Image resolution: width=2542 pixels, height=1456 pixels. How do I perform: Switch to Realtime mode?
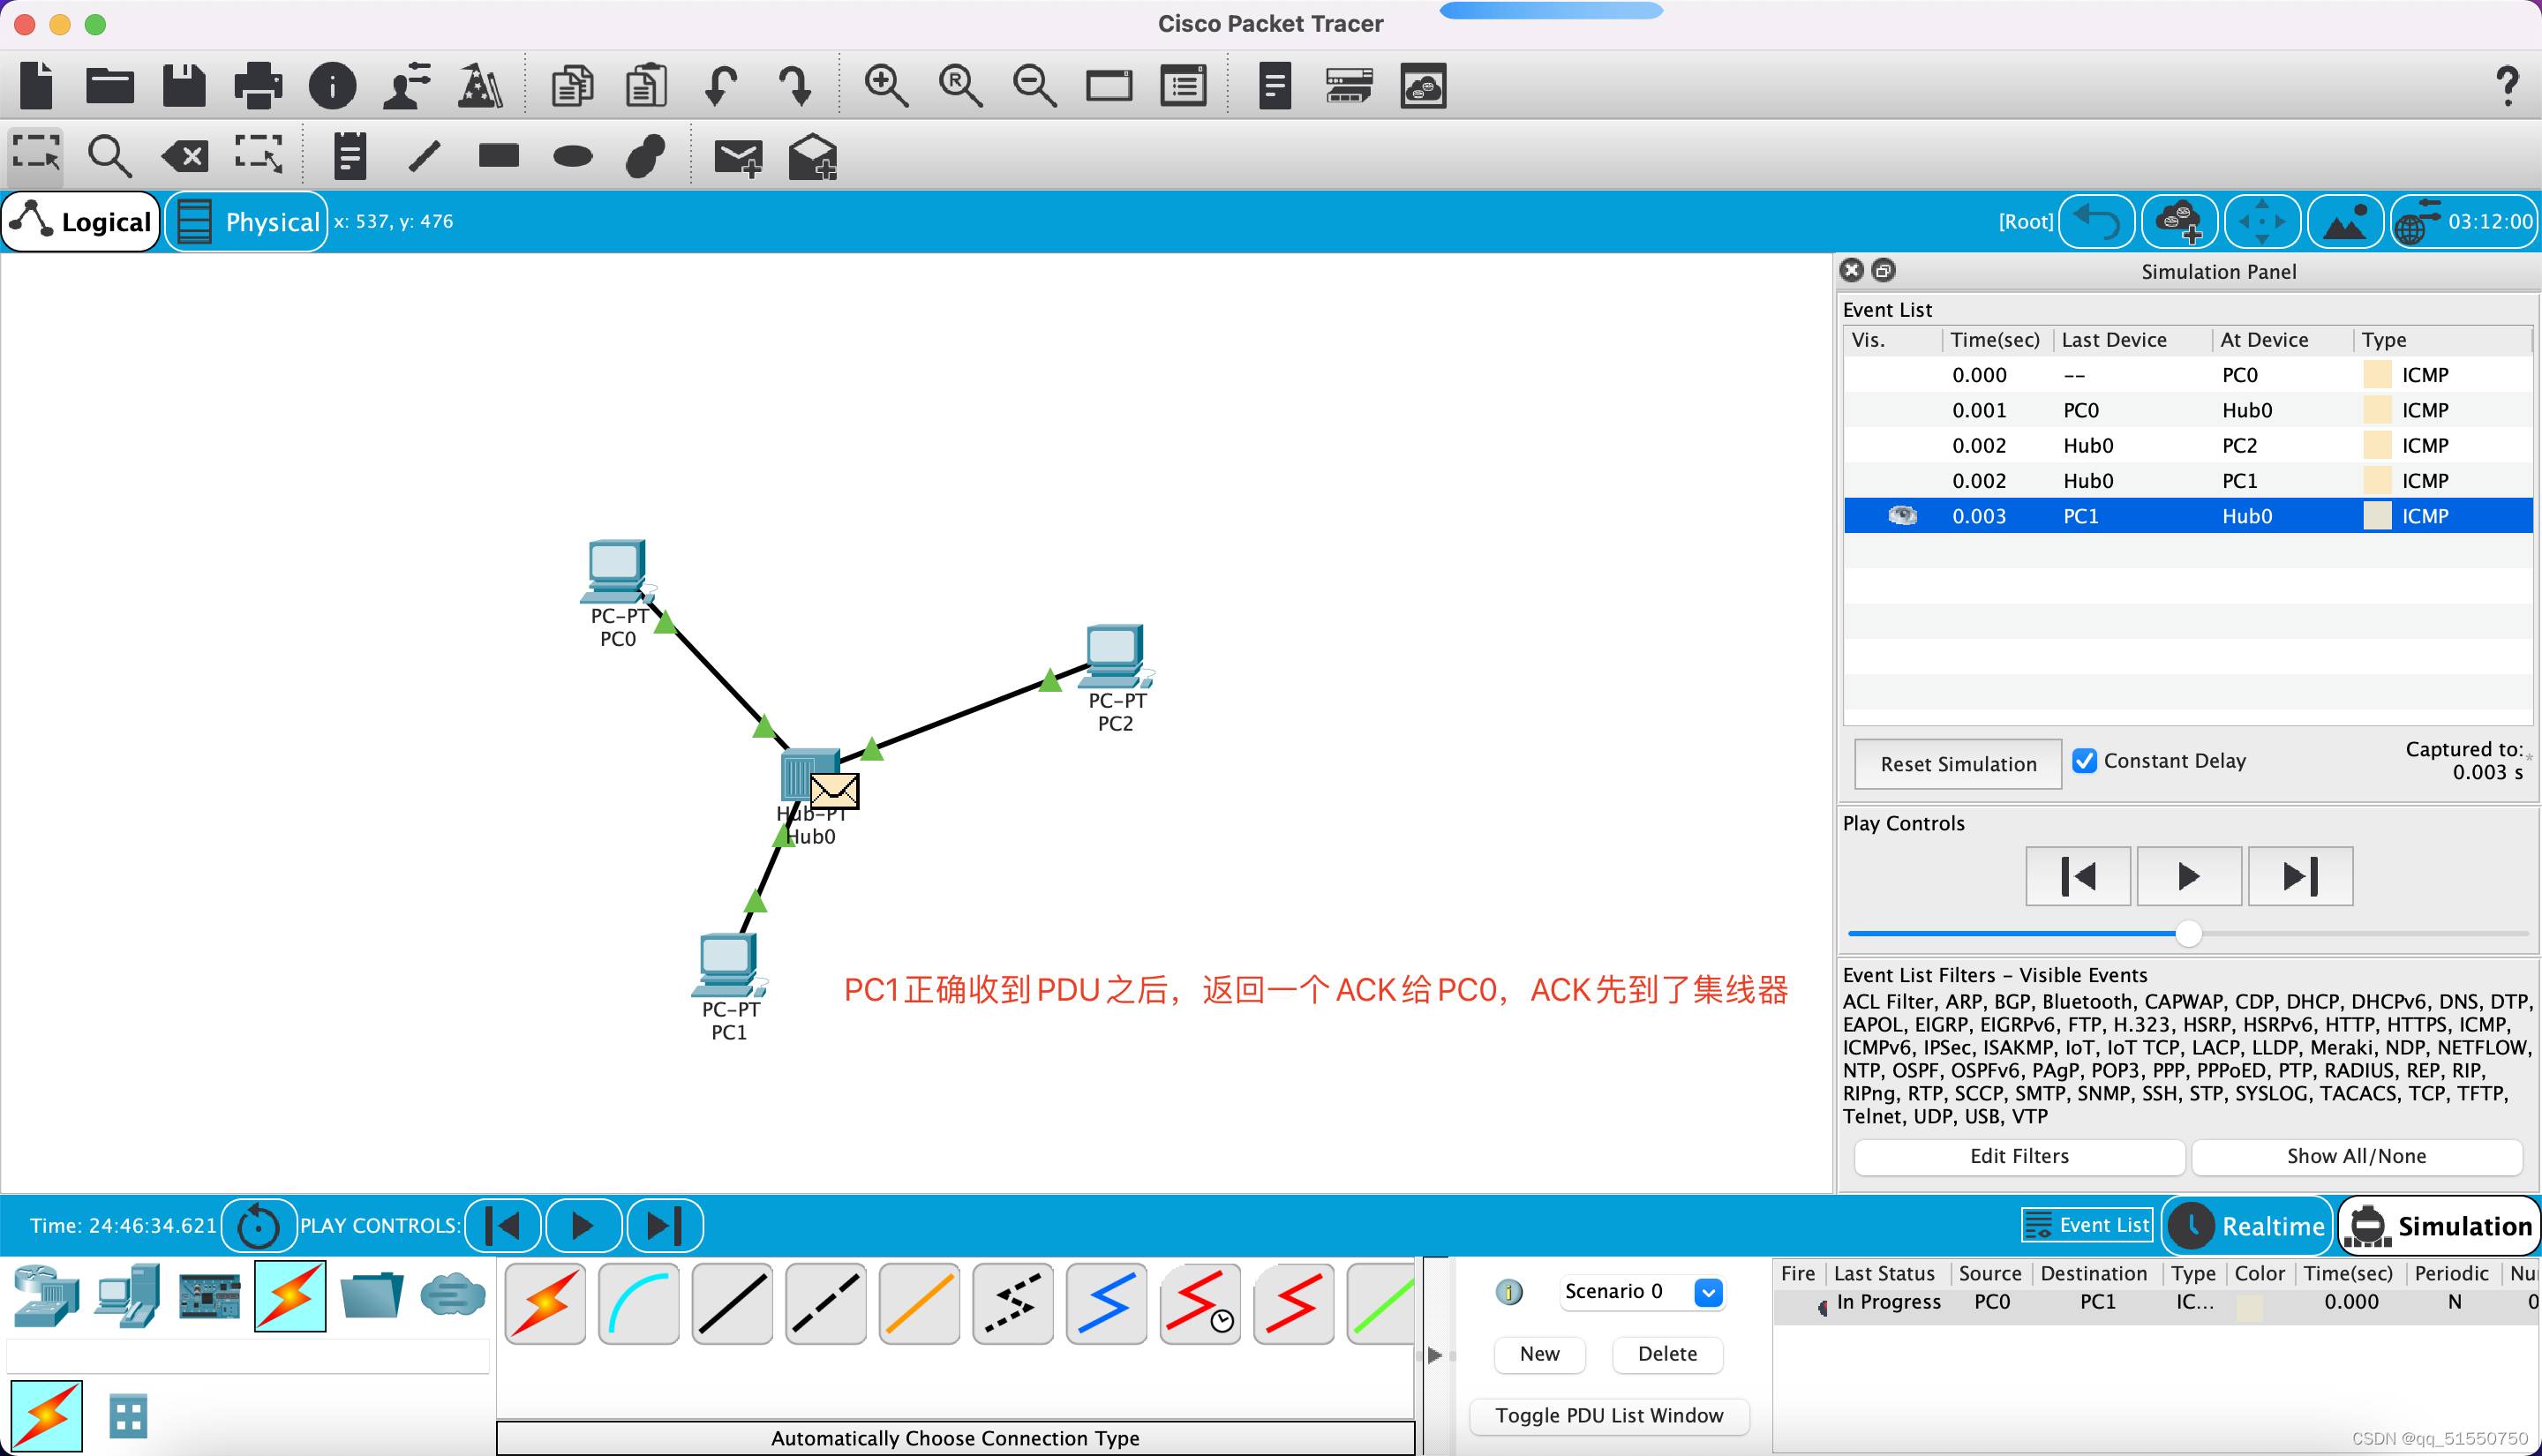[2248, 1226]
